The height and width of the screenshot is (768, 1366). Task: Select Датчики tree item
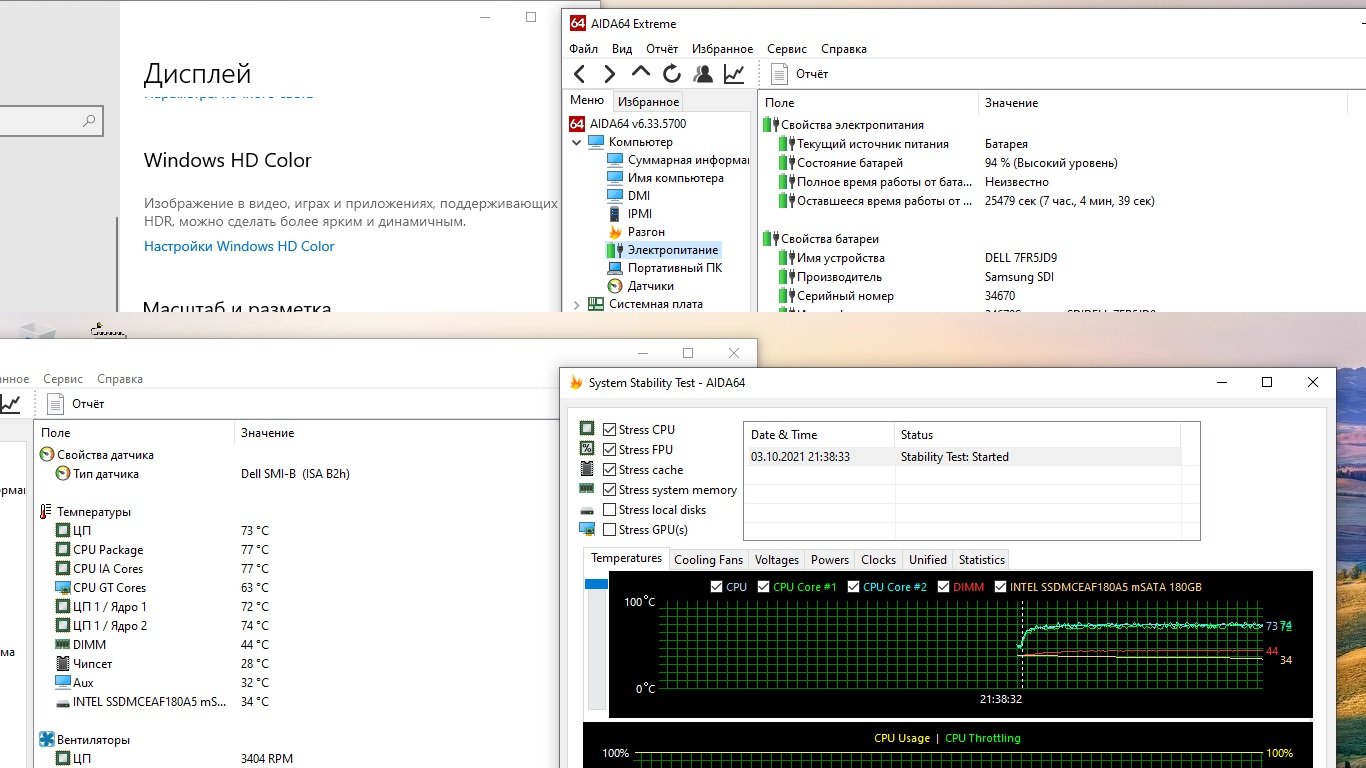(640, 286)
